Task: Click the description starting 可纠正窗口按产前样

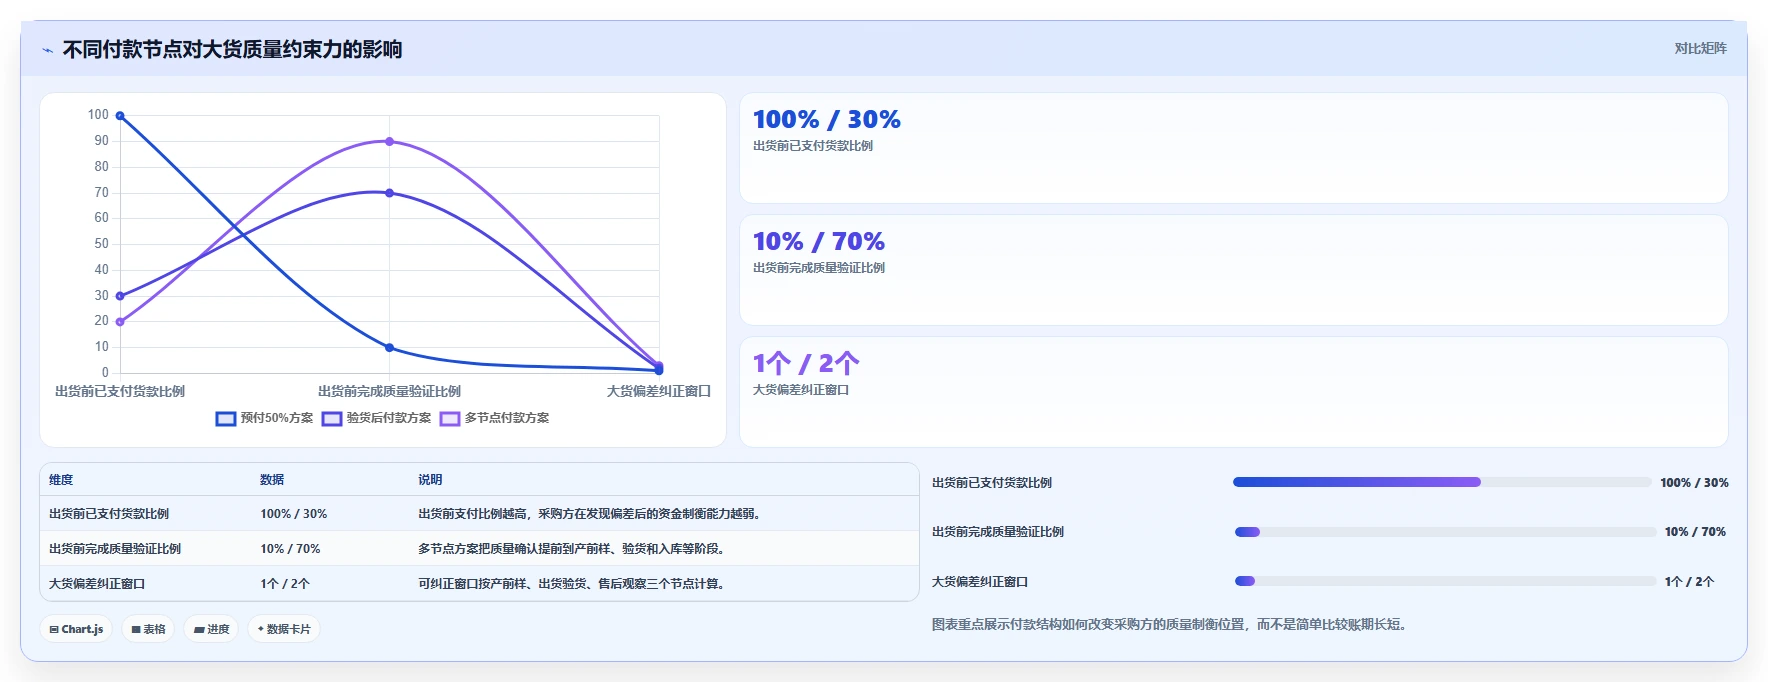Action: click(x=572, y=584)
